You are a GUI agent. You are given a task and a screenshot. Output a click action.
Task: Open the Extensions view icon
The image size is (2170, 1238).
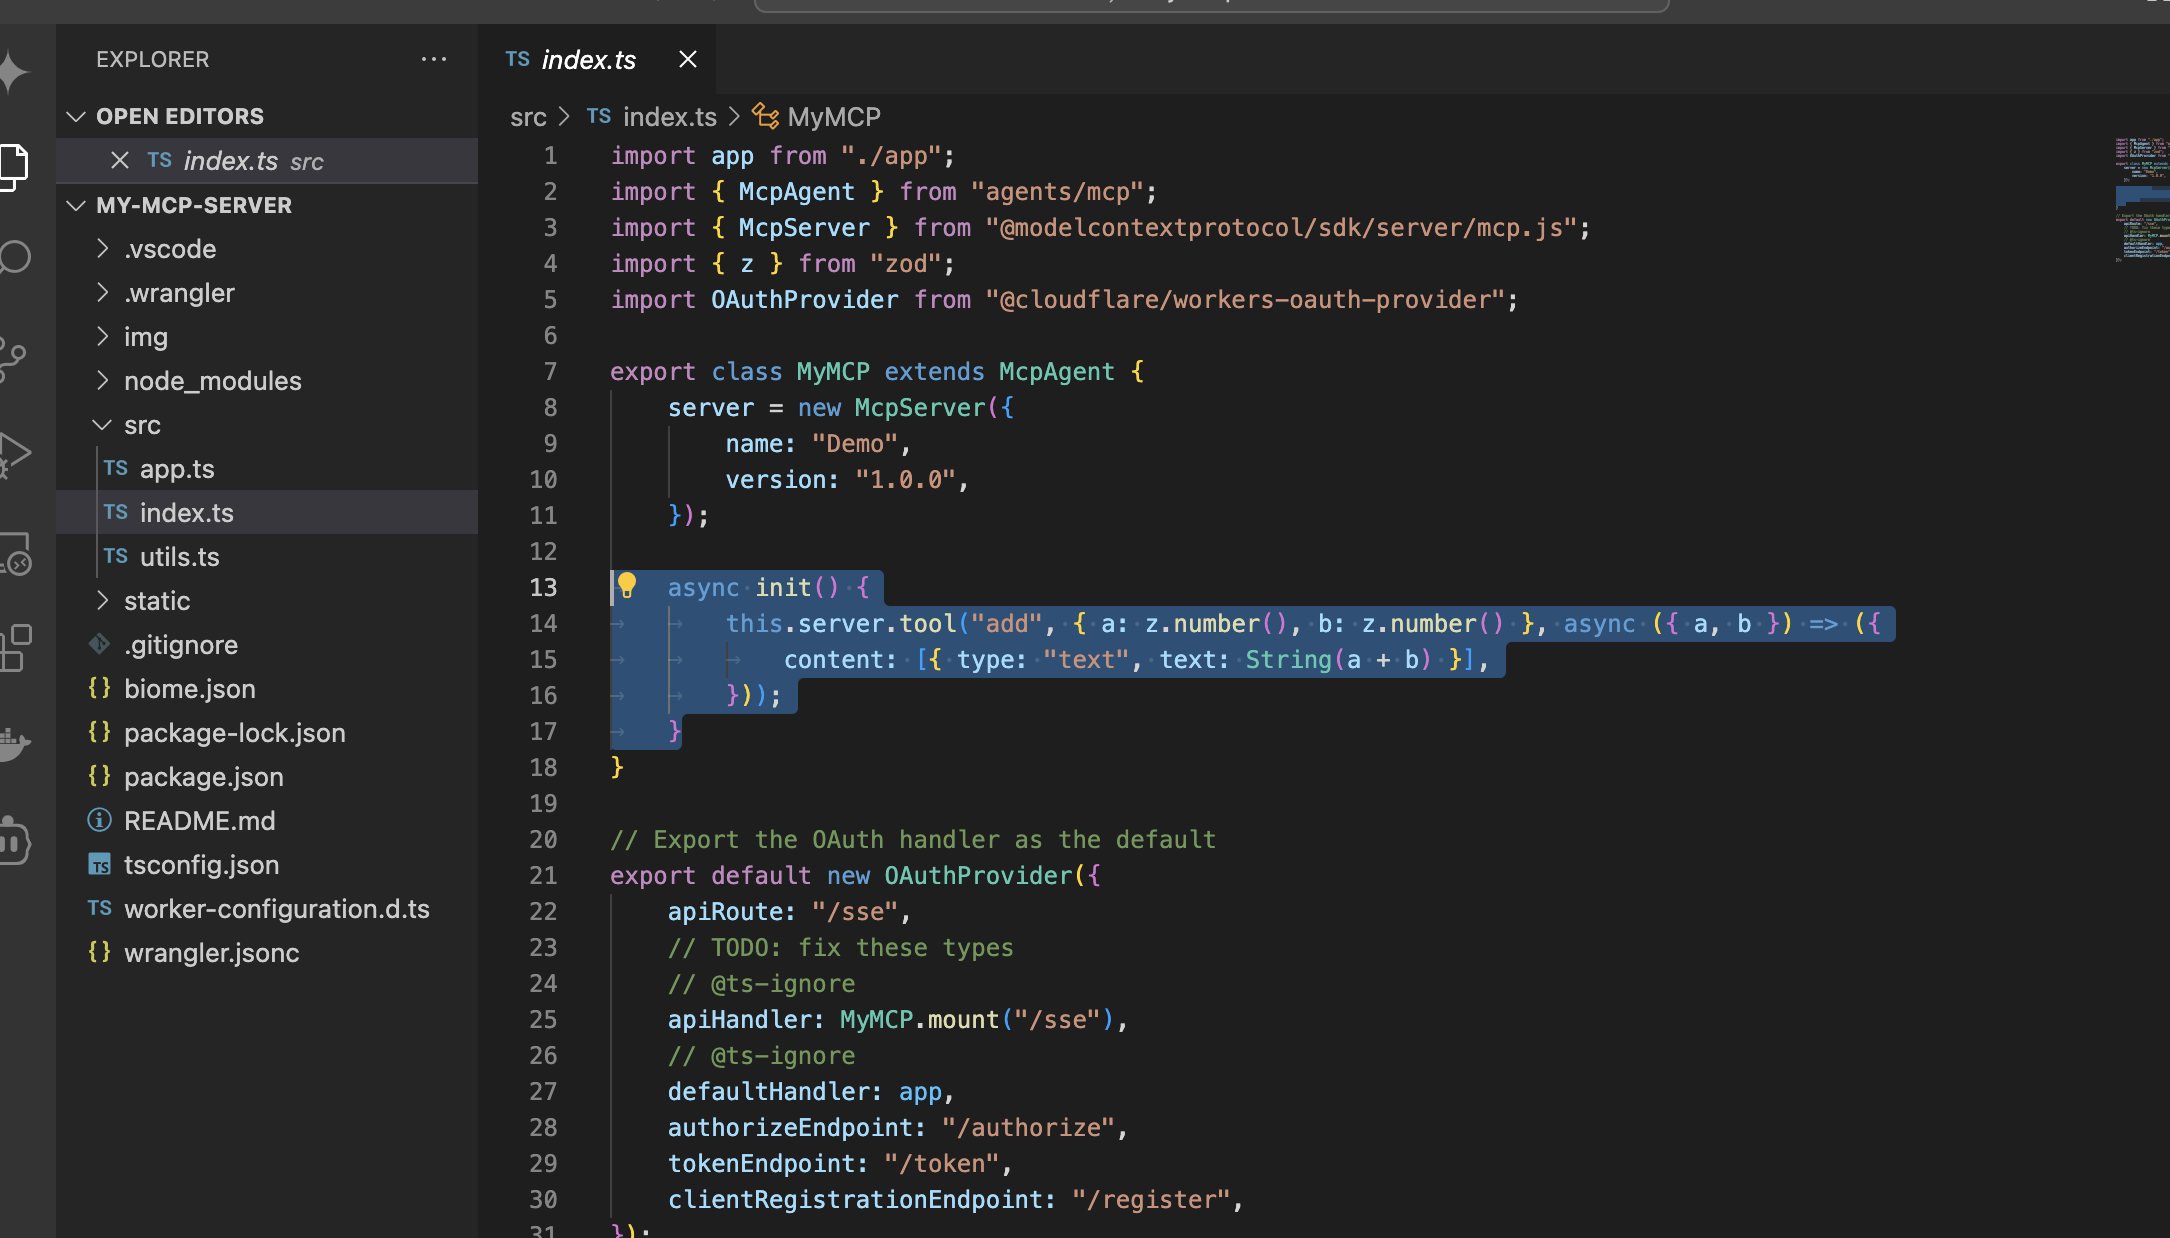(x=16, y=648)
